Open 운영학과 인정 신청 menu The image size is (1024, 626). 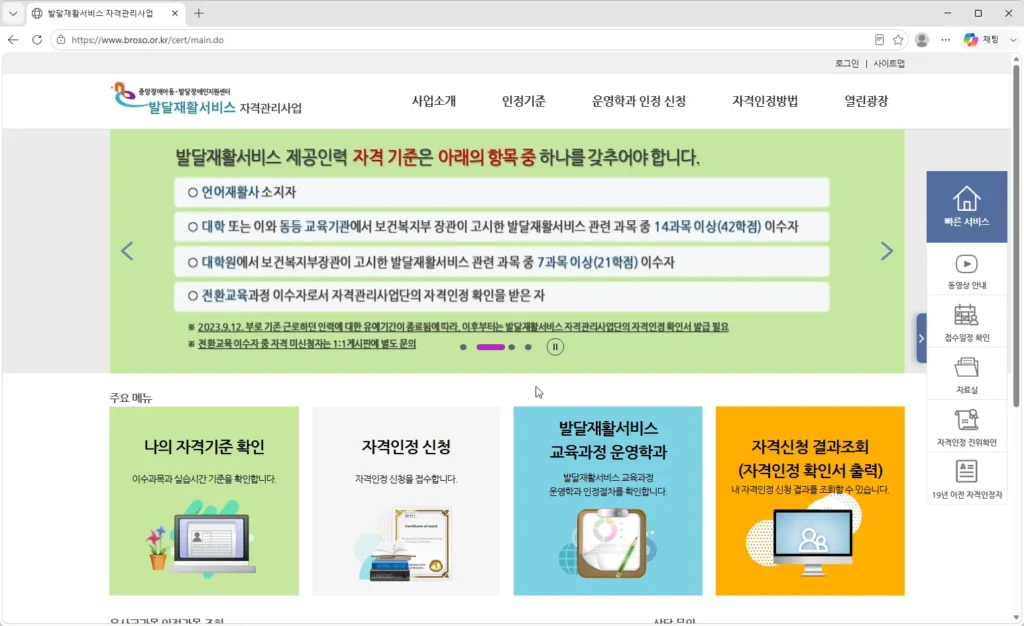pos(639,101)
